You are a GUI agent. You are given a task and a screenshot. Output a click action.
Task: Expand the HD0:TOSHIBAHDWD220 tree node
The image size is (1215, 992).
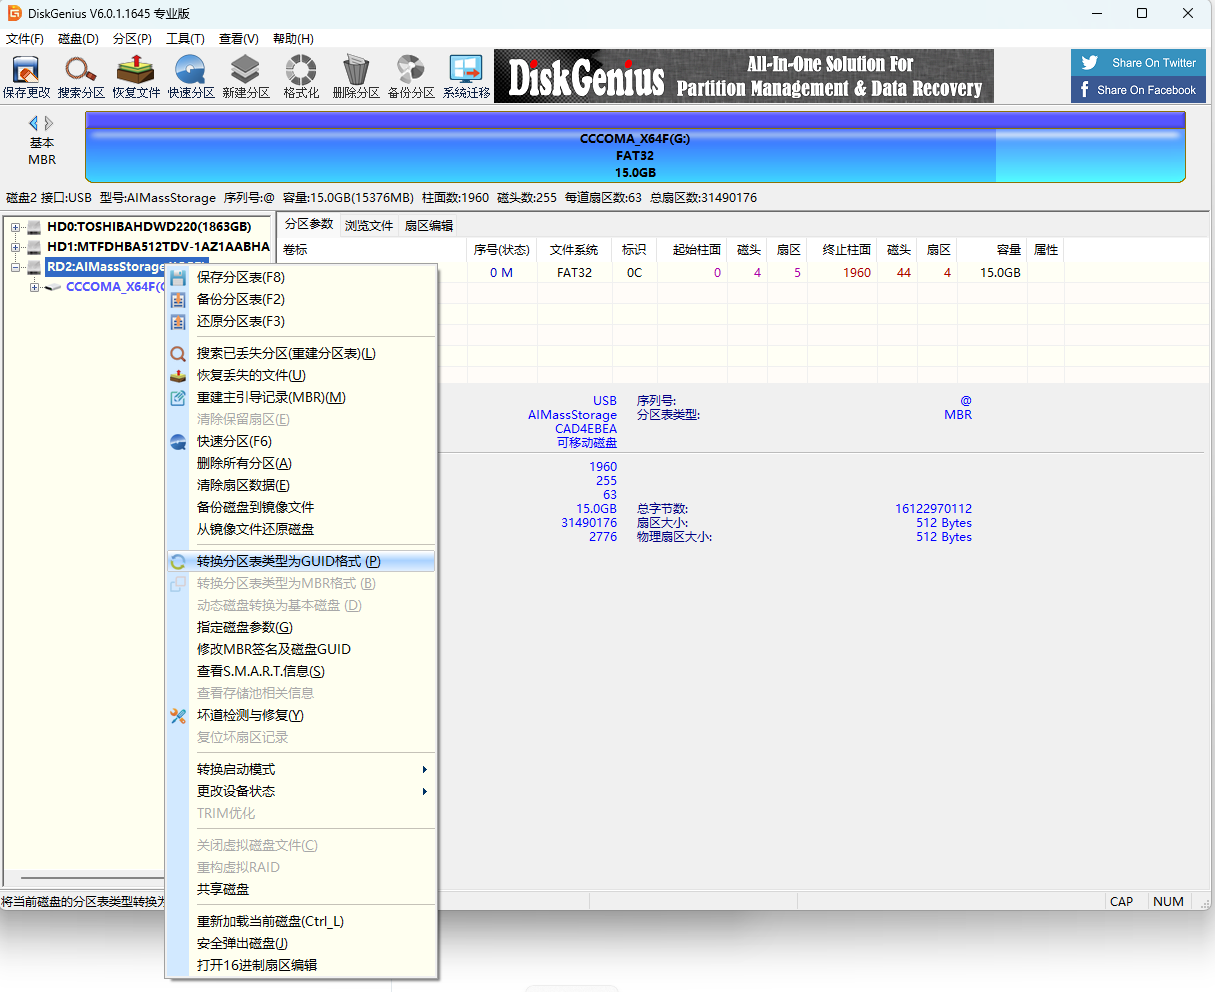coord(16,227)
